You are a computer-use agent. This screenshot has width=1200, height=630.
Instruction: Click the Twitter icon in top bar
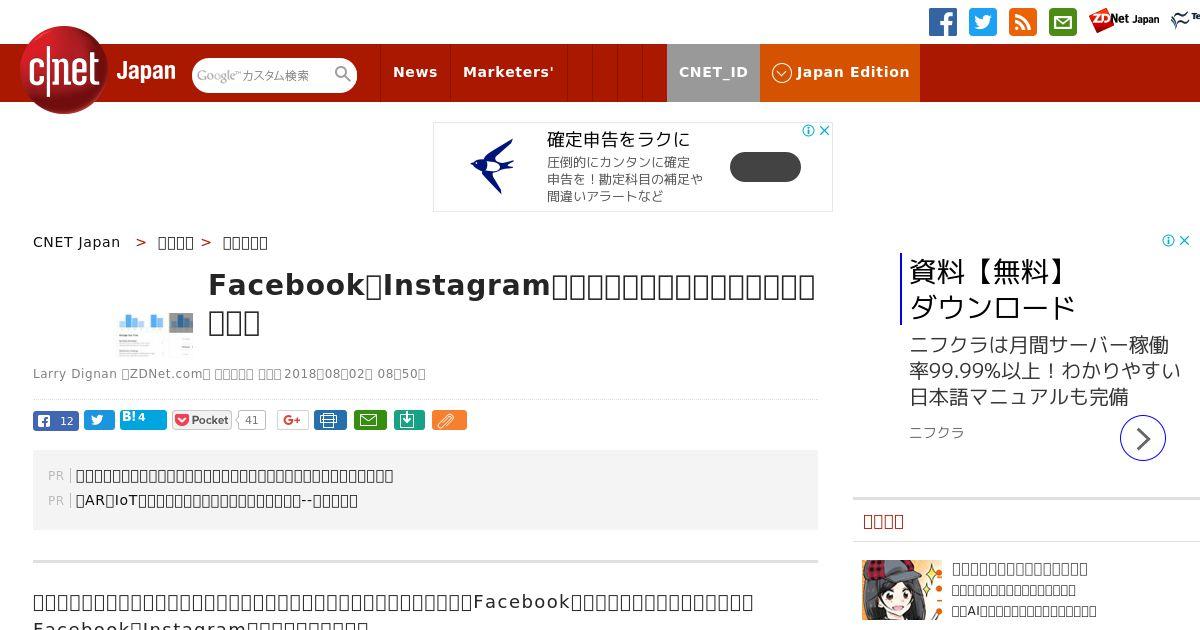pos(983,22)
